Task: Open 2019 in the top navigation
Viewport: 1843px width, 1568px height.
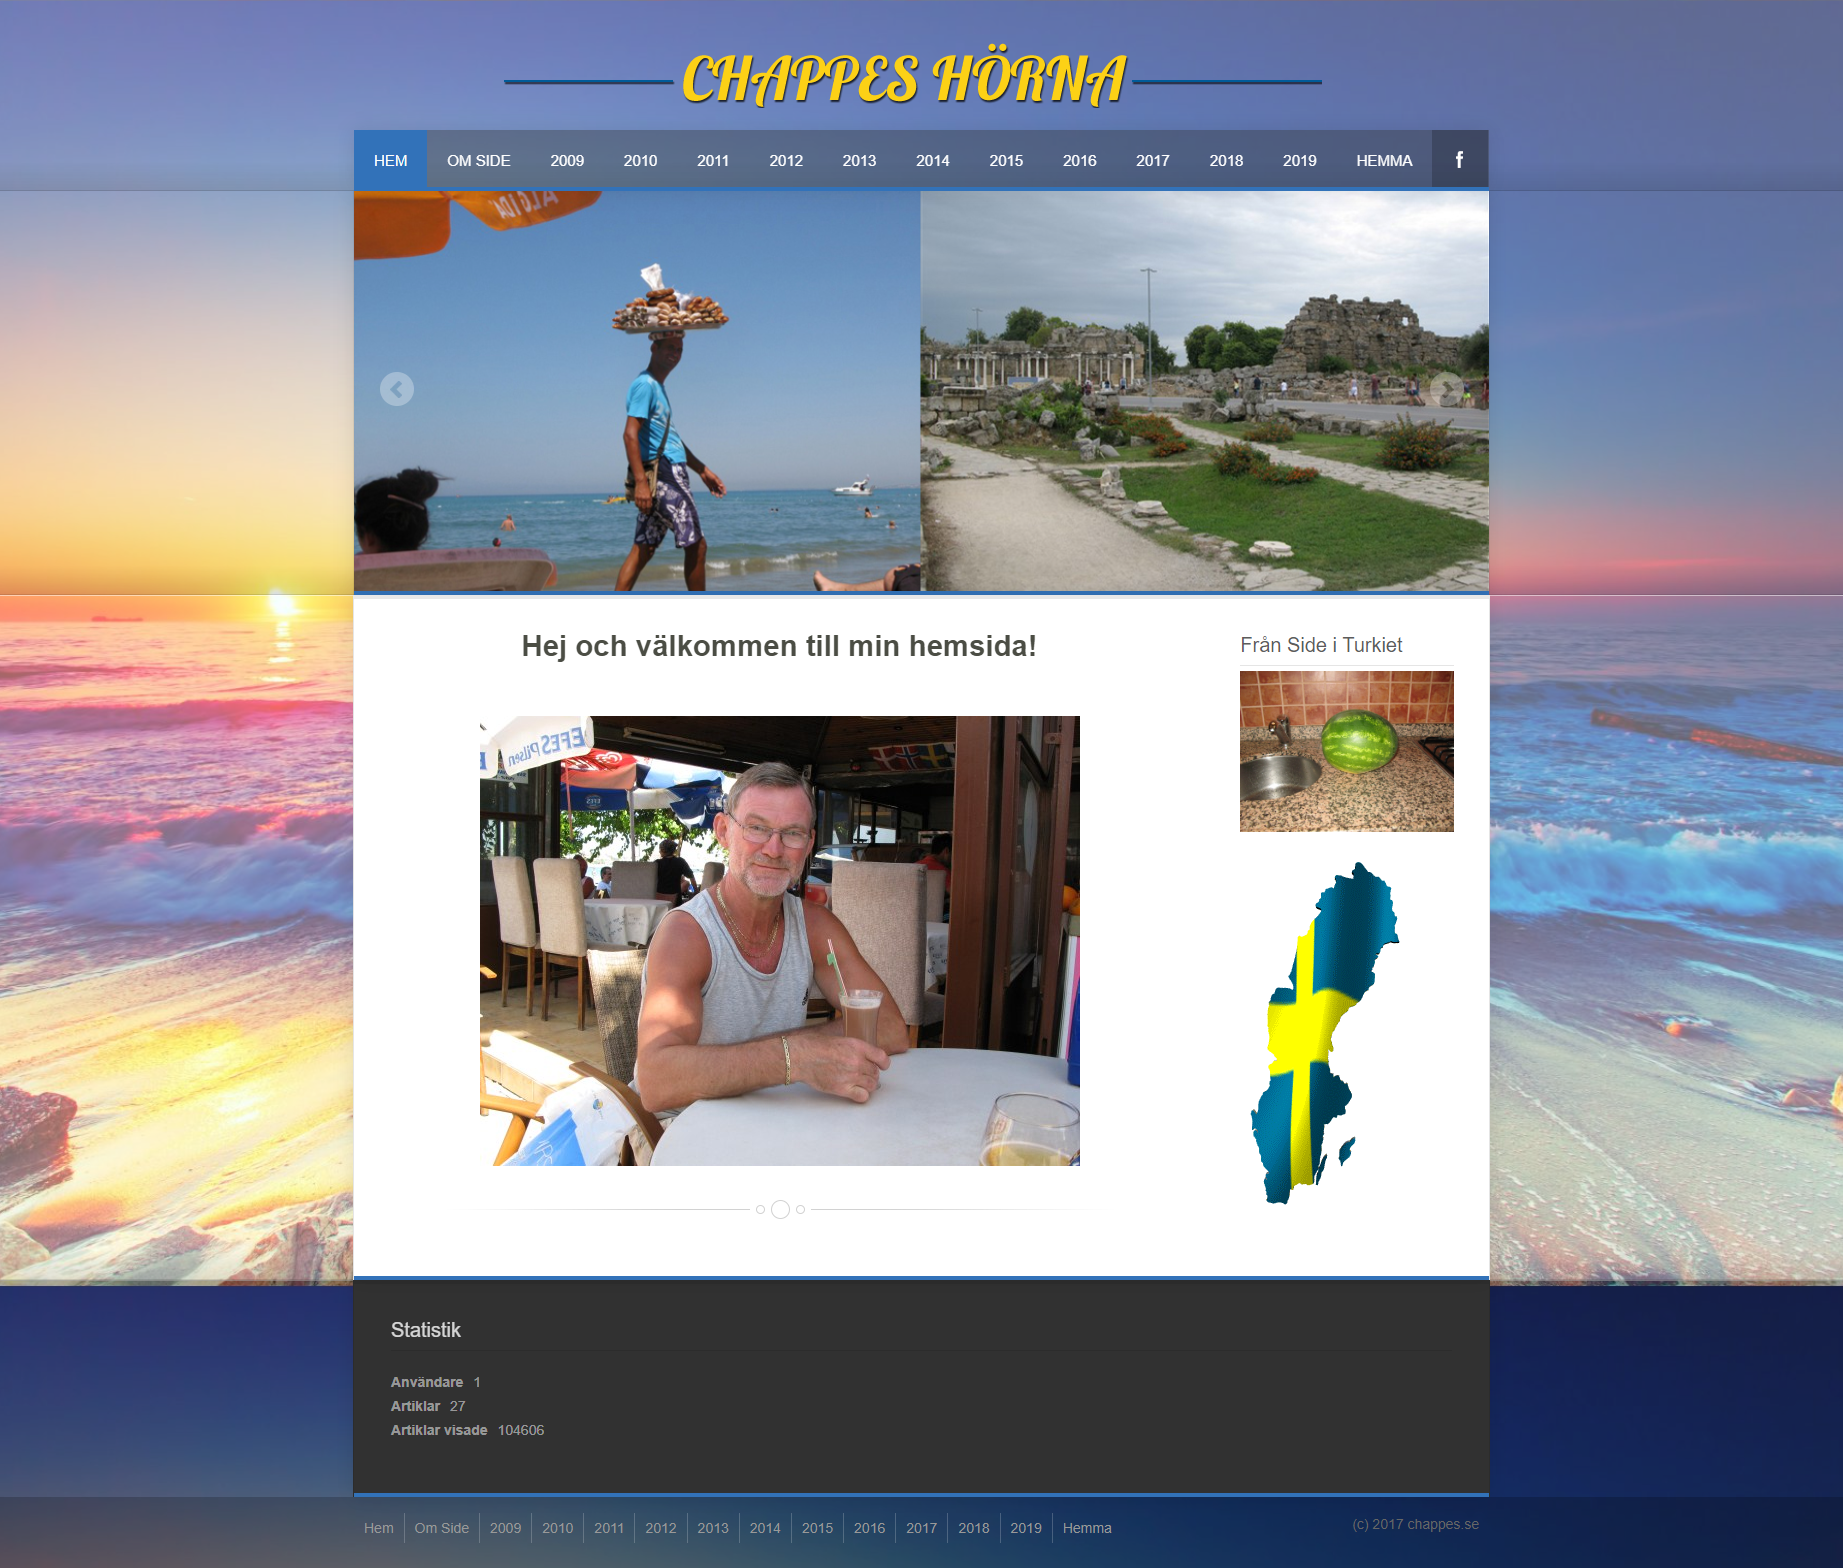Action: 1299,159
